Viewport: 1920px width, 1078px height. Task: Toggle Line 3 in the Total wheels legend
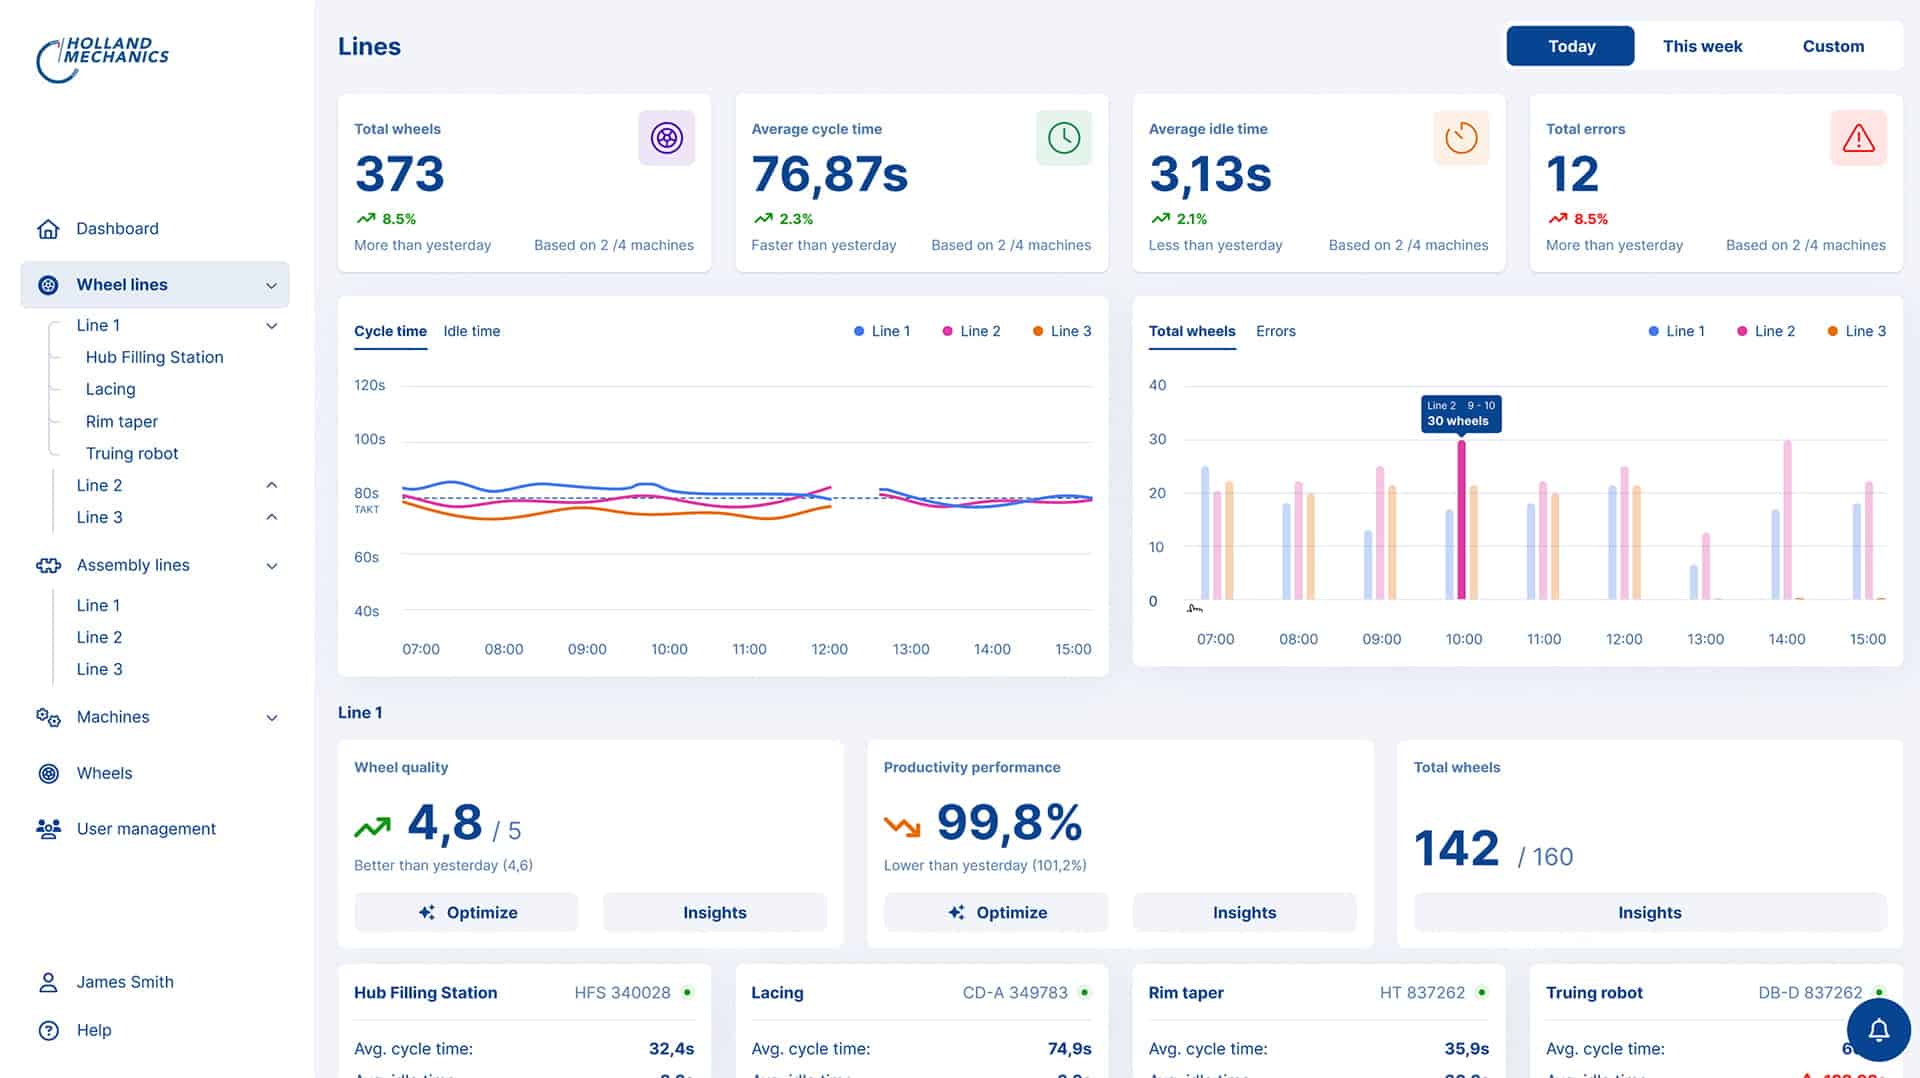point(1856,331)
